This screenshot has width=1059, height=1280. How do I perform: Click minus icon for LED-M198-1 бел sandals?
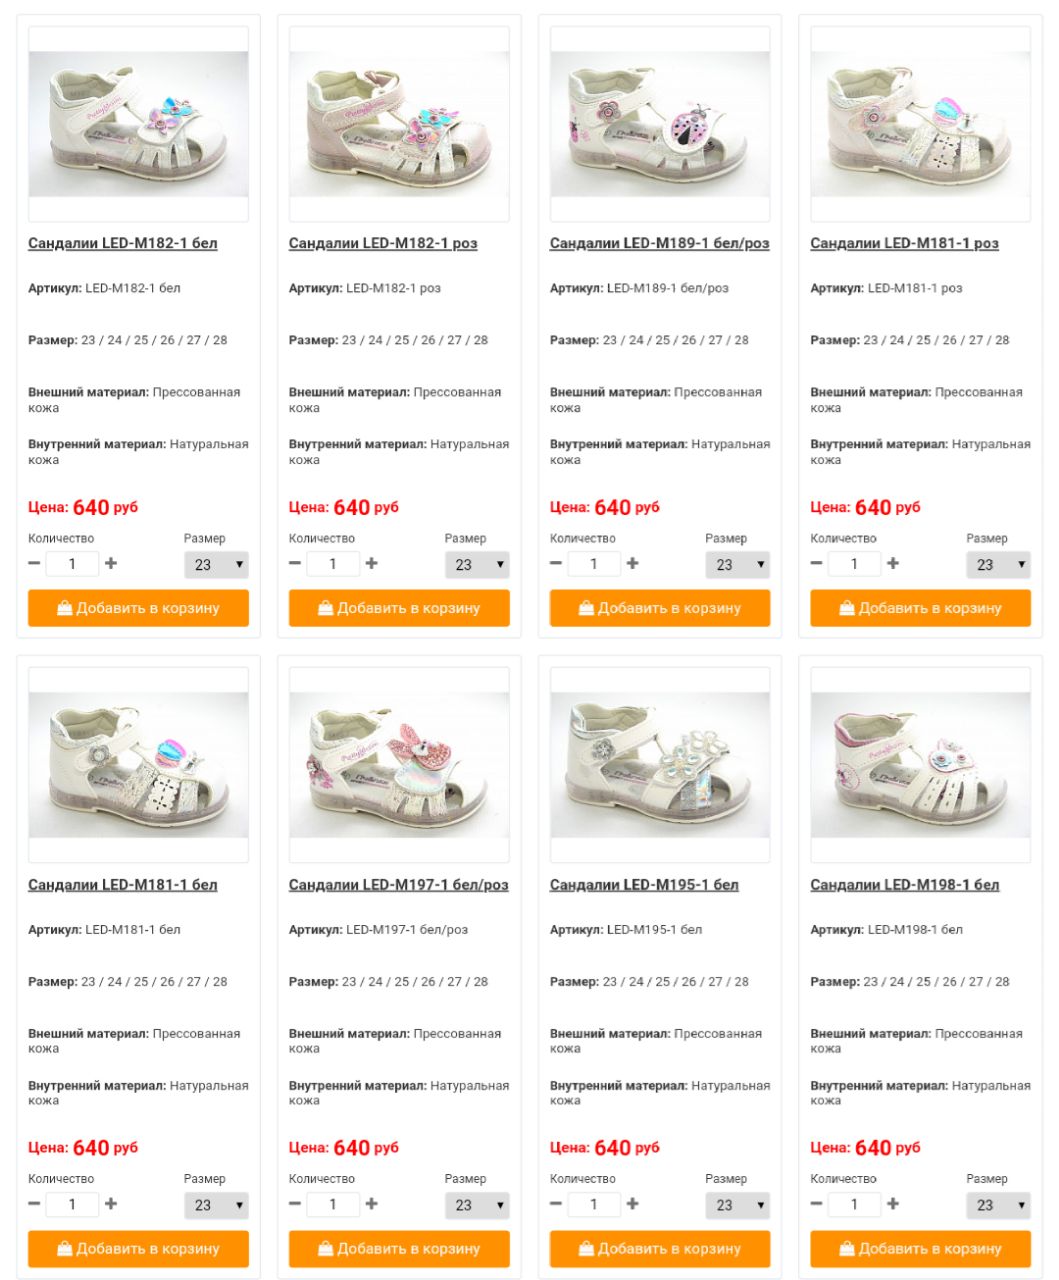pos(816,1204)
